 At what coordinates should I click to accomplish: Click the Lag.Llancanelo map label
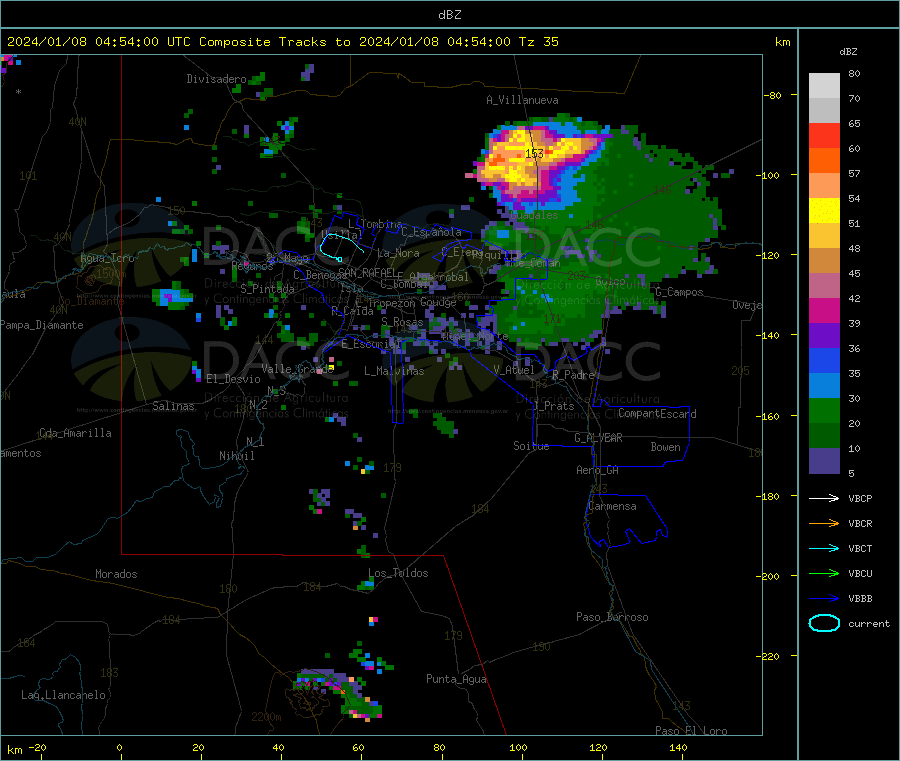[63, 695]
